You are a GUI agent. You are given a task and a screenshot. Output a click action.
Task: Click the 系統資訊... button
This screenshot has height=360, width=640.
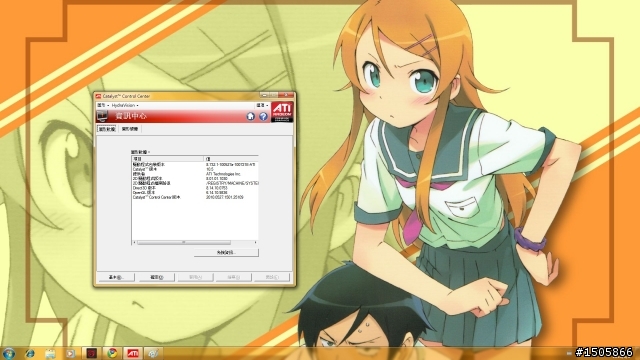(226, 253)
